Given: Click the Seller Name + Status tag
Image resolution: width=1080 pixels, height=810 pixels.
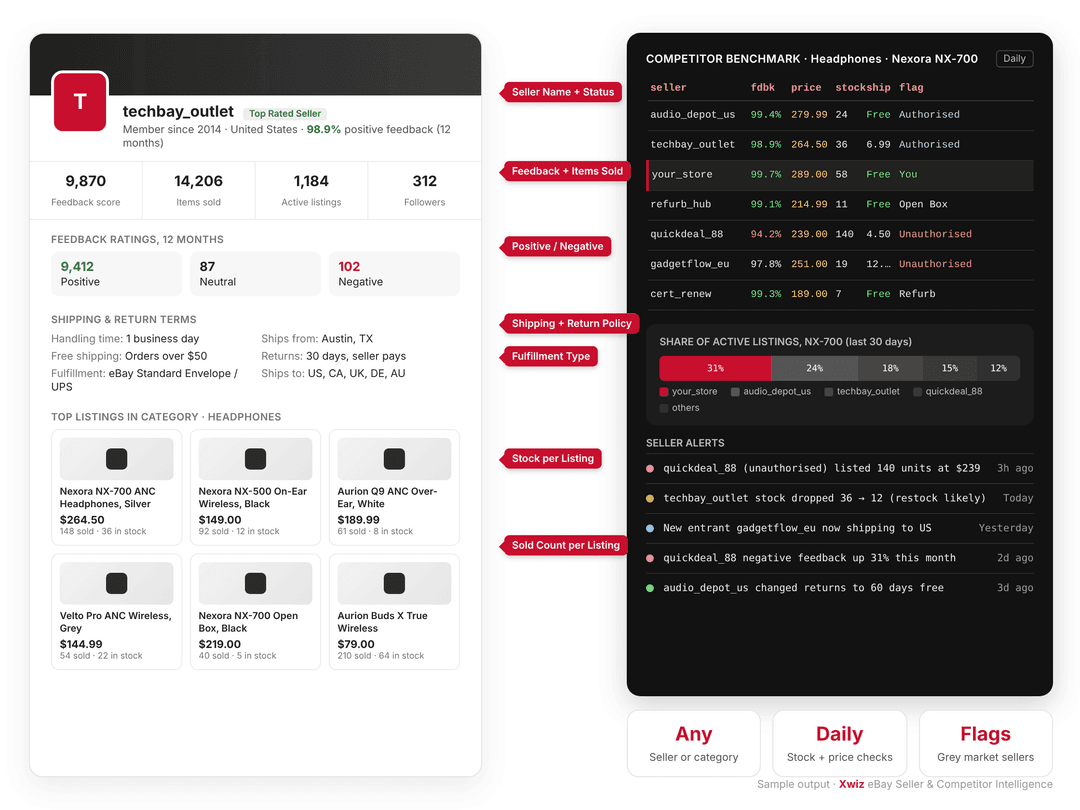Looking at the screenshot, I should coord(561,92).
